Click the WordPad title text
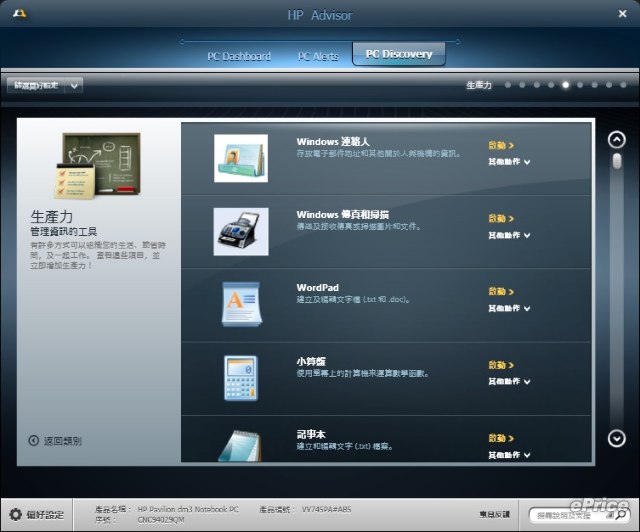640x532 pixels. (318, 287)
